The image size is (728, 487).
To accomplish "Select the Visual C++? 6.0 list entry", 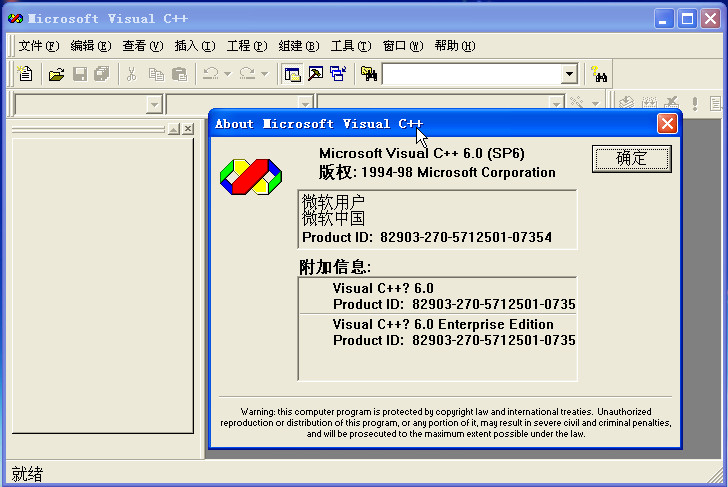I will (x=437, y=296).
